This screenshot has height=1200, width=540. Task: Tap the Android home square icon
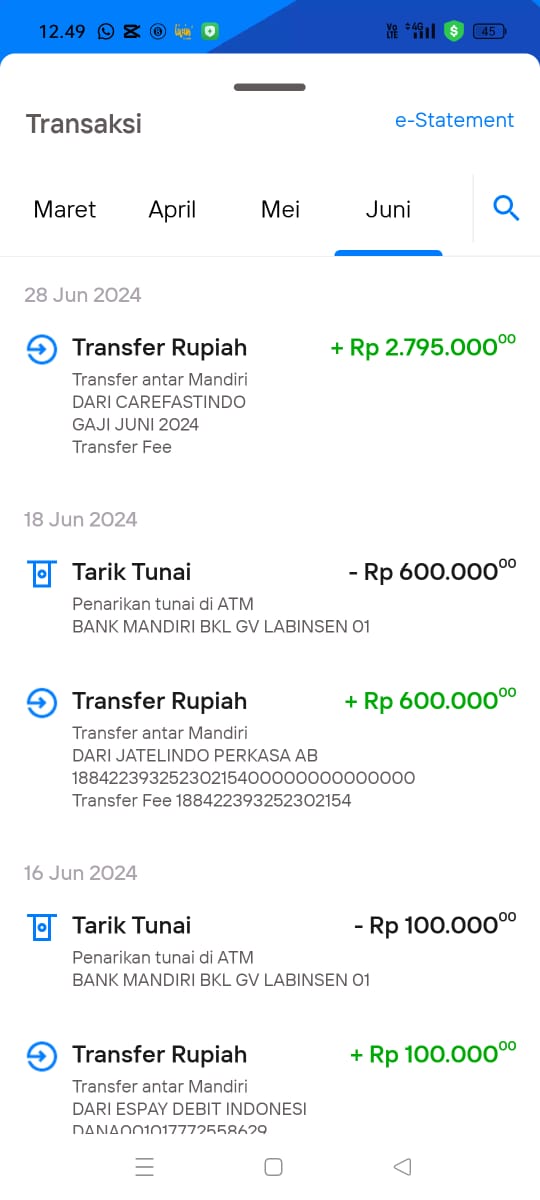click(x=273, y=1166)
